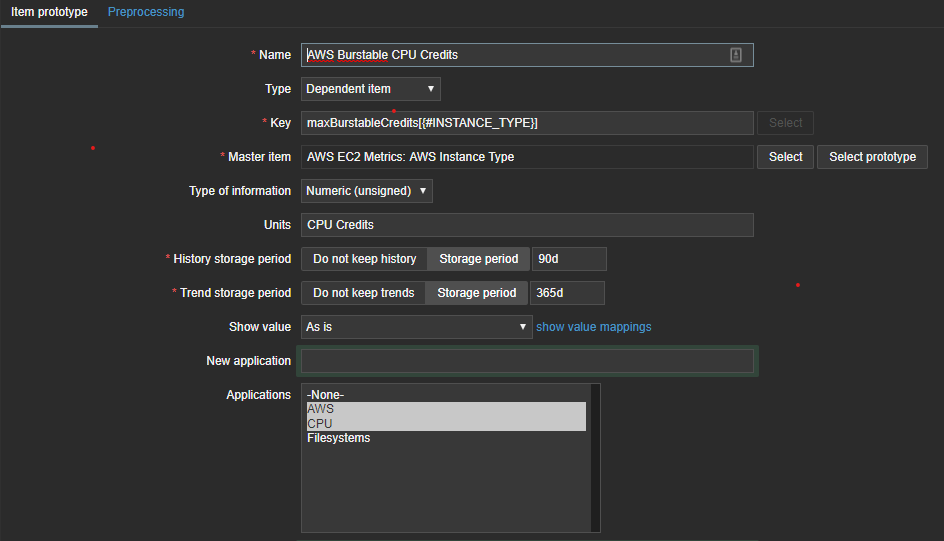Choose Storage period for History storage
The image size is (944, 541).
(x=479, y=259)
